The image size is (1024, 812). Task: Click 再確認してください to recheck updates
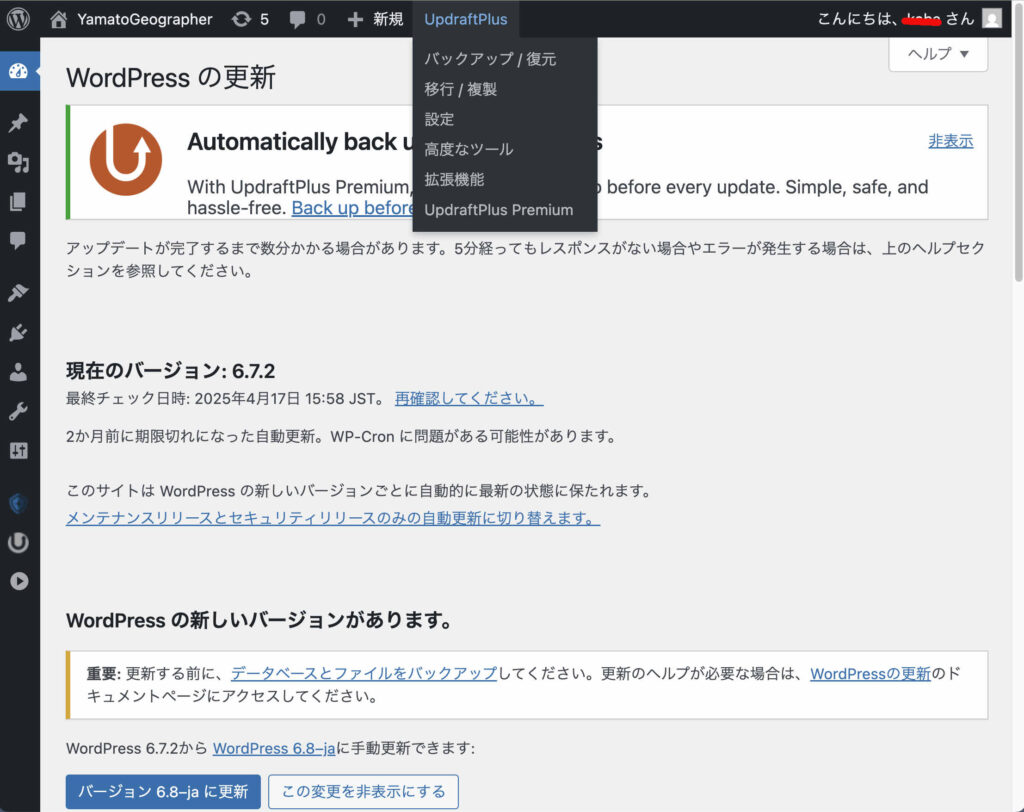tap(469, 398)
